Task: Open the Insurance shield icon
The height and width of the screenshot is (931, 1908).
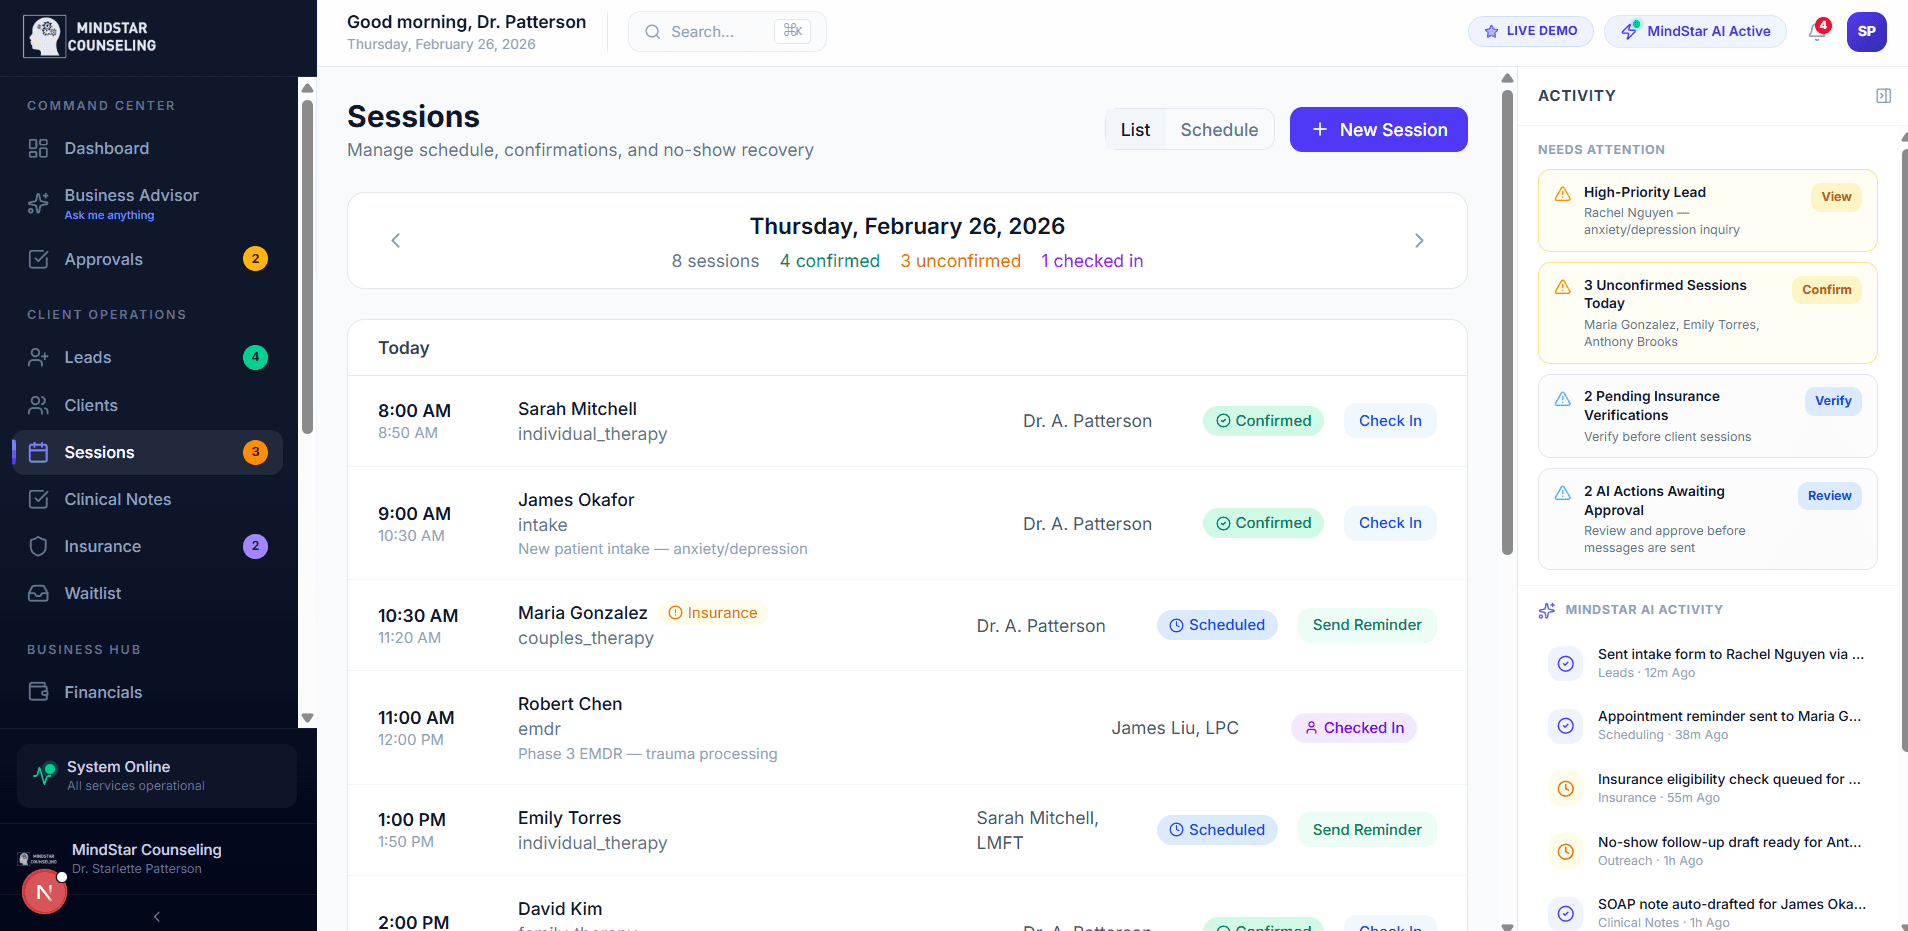Action: click(38, 546)
